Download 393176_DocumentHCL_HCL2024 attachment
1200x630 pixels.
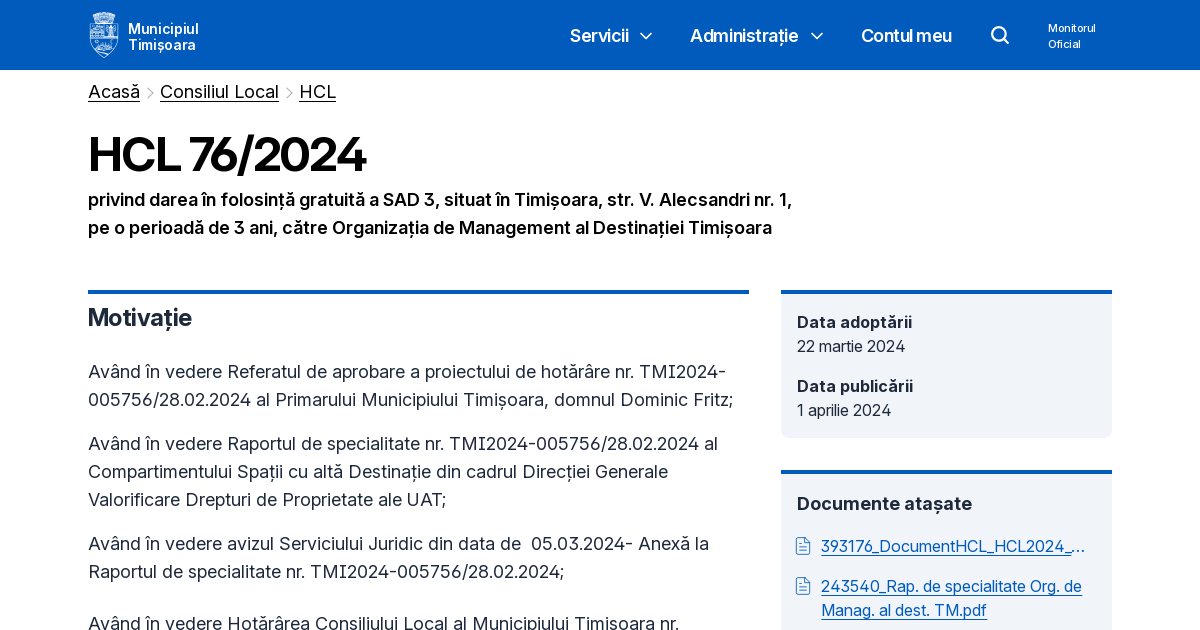coord(952,546)
